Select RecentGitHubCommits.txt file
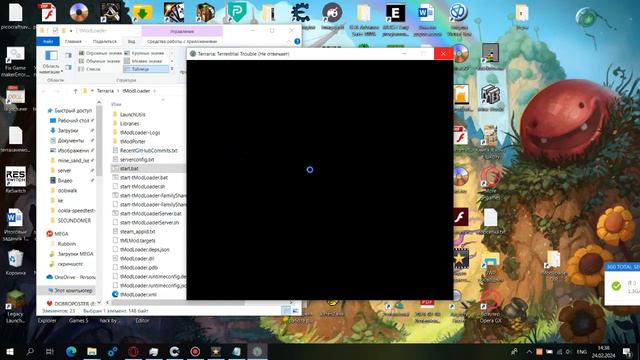 click(x=145, y=151)
